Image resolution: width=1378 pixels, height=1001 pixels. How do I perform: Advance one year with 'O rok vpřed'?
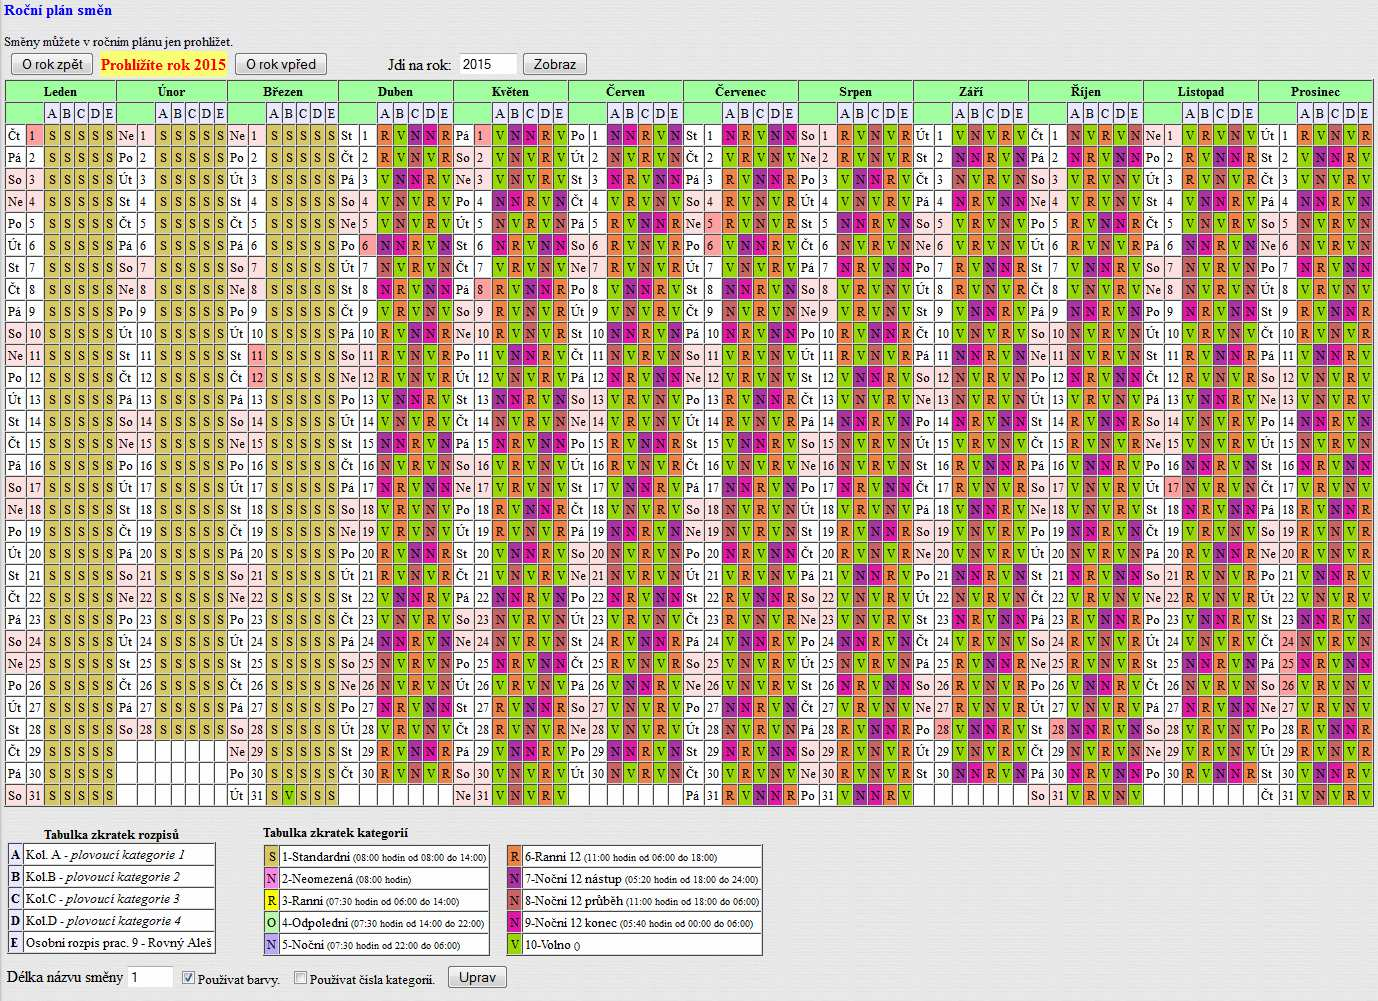click(281, 64)
